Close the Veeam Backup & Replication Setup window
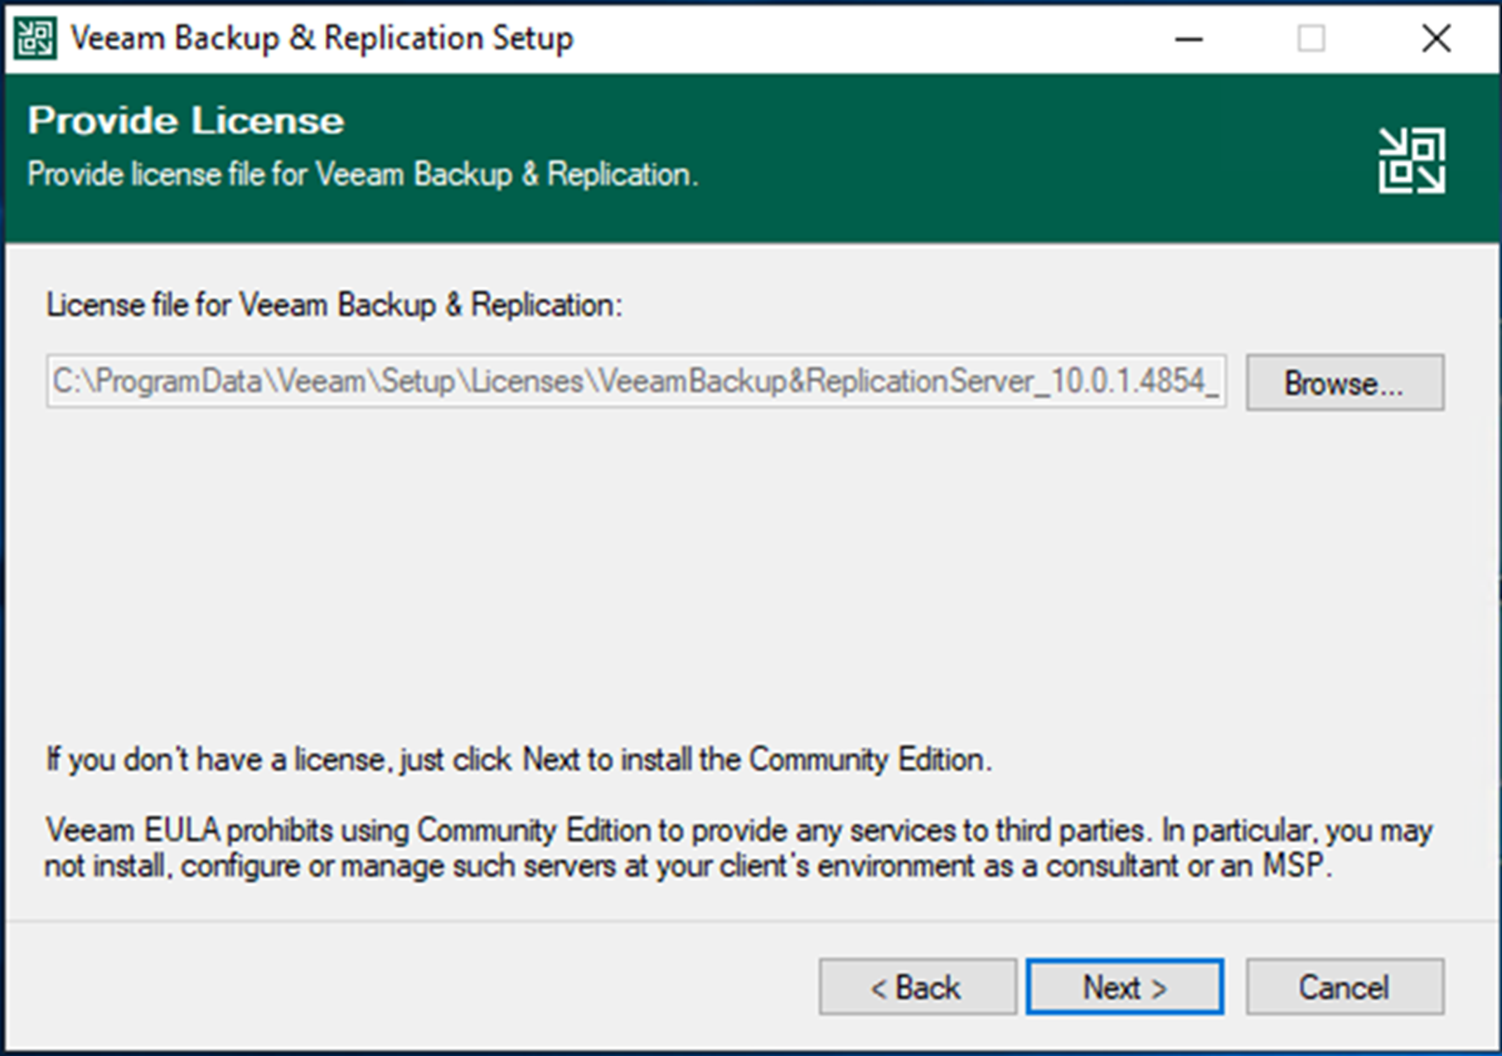 tap(1436, 38)
